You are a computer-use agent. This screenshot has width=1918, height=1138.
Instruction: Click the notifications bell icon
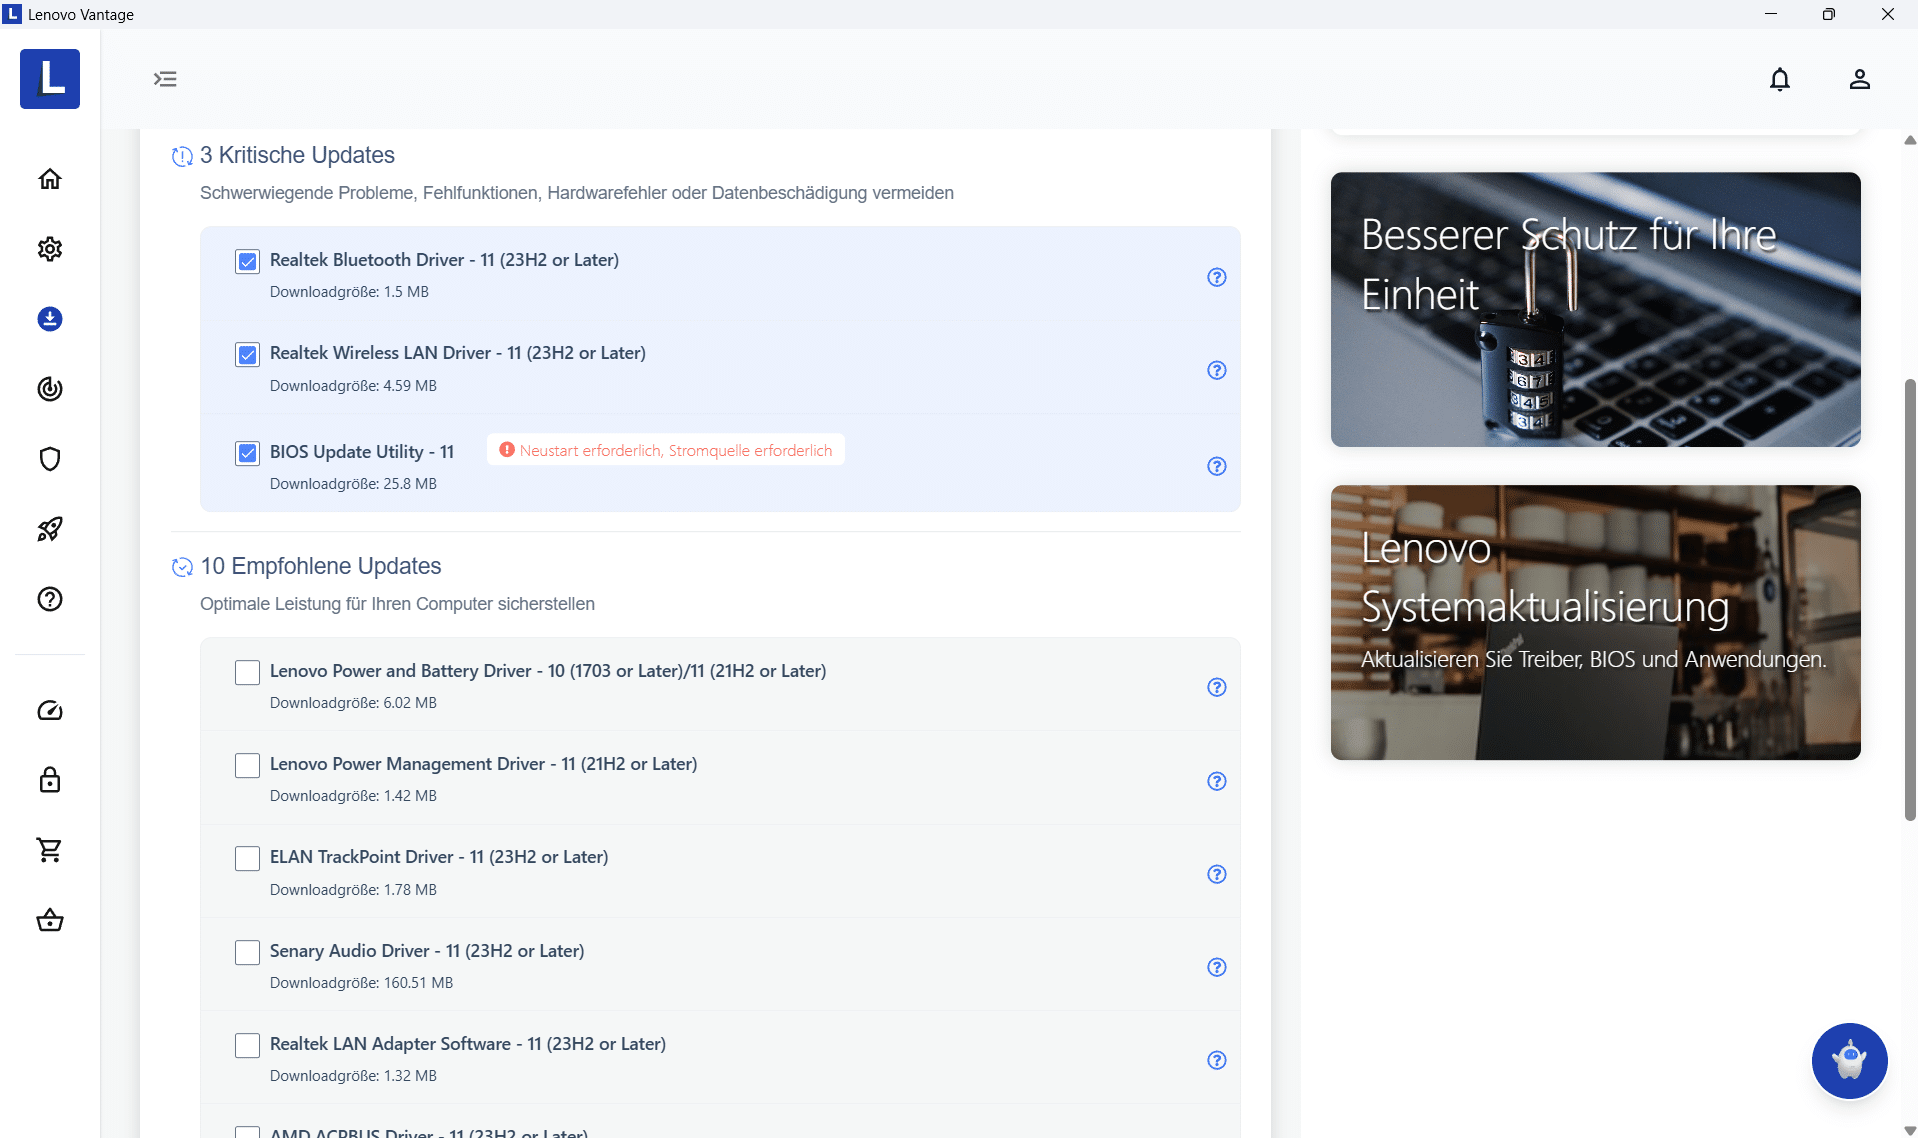click(1779, 79)
